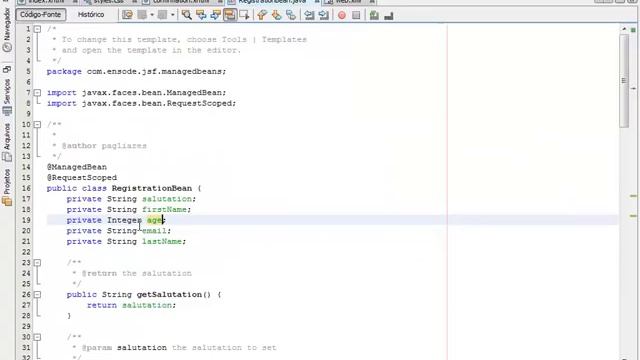
Task: Go to previous search occurrence
Action: pyautogui.click(x=201, y=15)
